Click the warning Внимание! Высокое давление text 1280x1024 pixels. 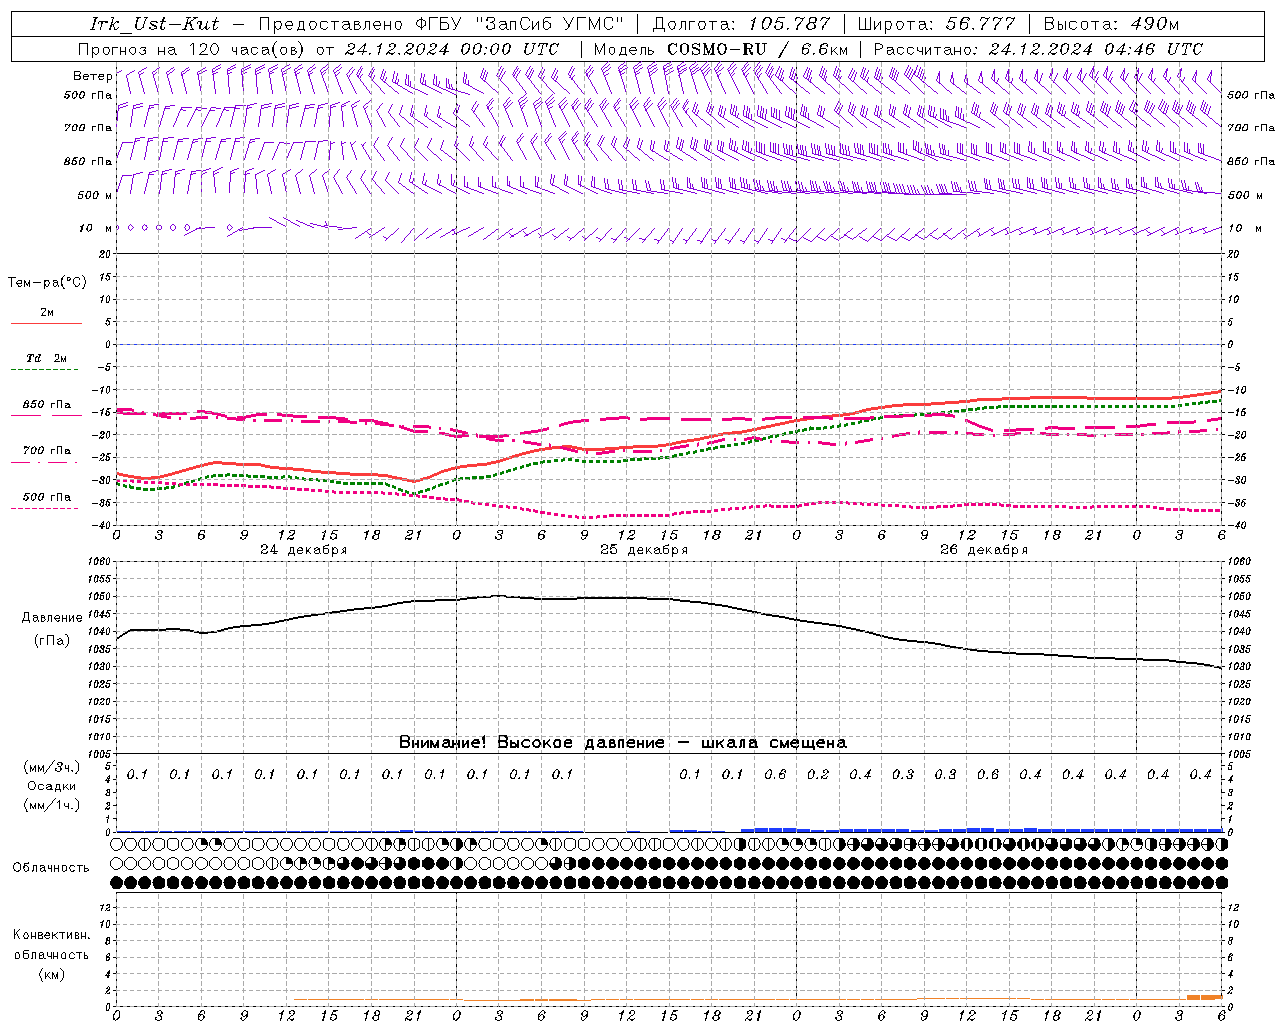coord(531,743)
